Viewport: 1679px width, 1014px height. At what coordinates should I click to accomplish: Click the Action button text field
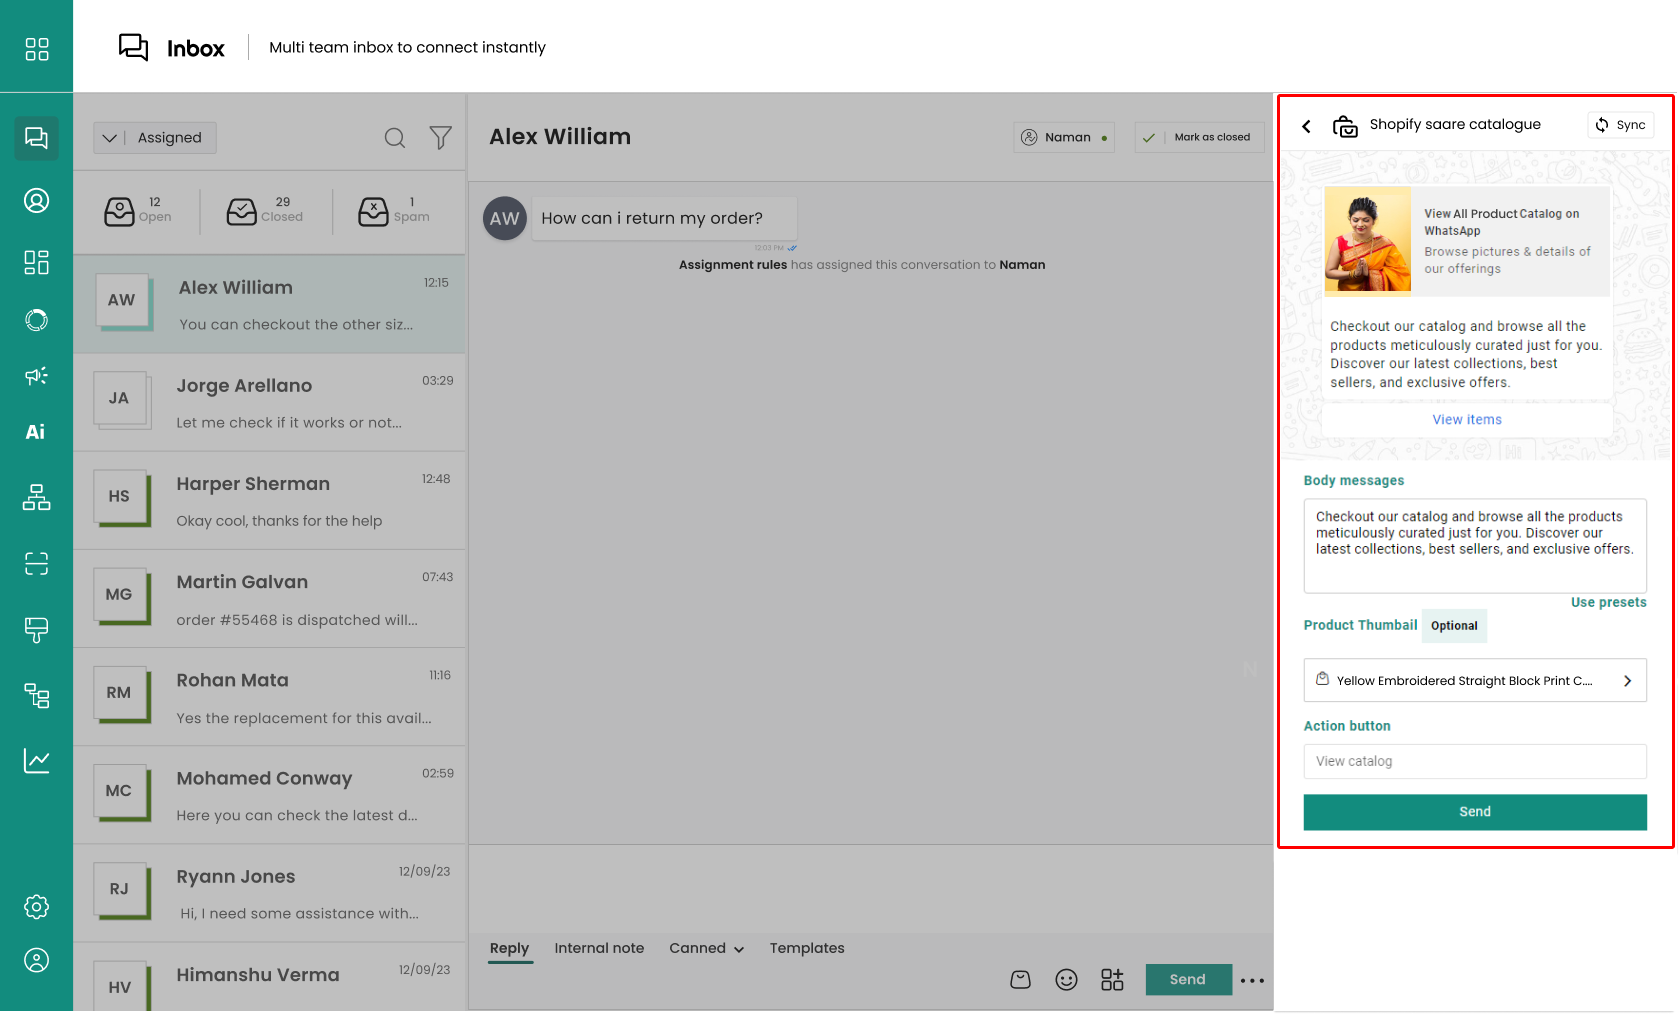[x=1474, y=761]
